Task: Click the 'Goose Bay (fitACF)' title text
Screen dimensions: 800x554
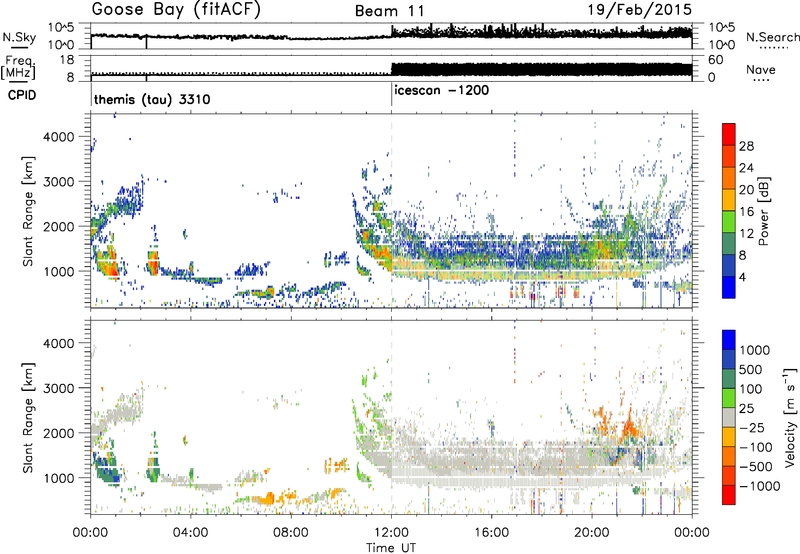Action: point(176,10)
